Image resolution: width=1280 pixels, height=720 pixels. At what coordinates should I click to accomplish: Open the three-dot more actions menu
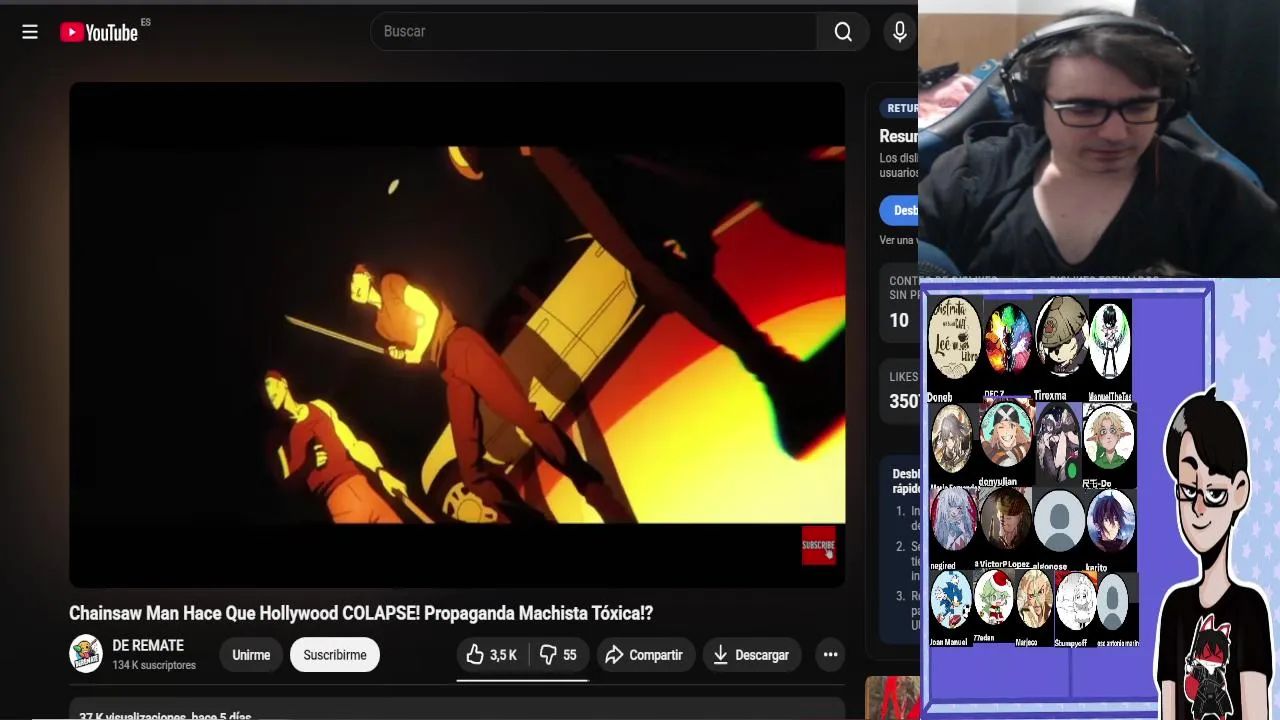point(830,655)
